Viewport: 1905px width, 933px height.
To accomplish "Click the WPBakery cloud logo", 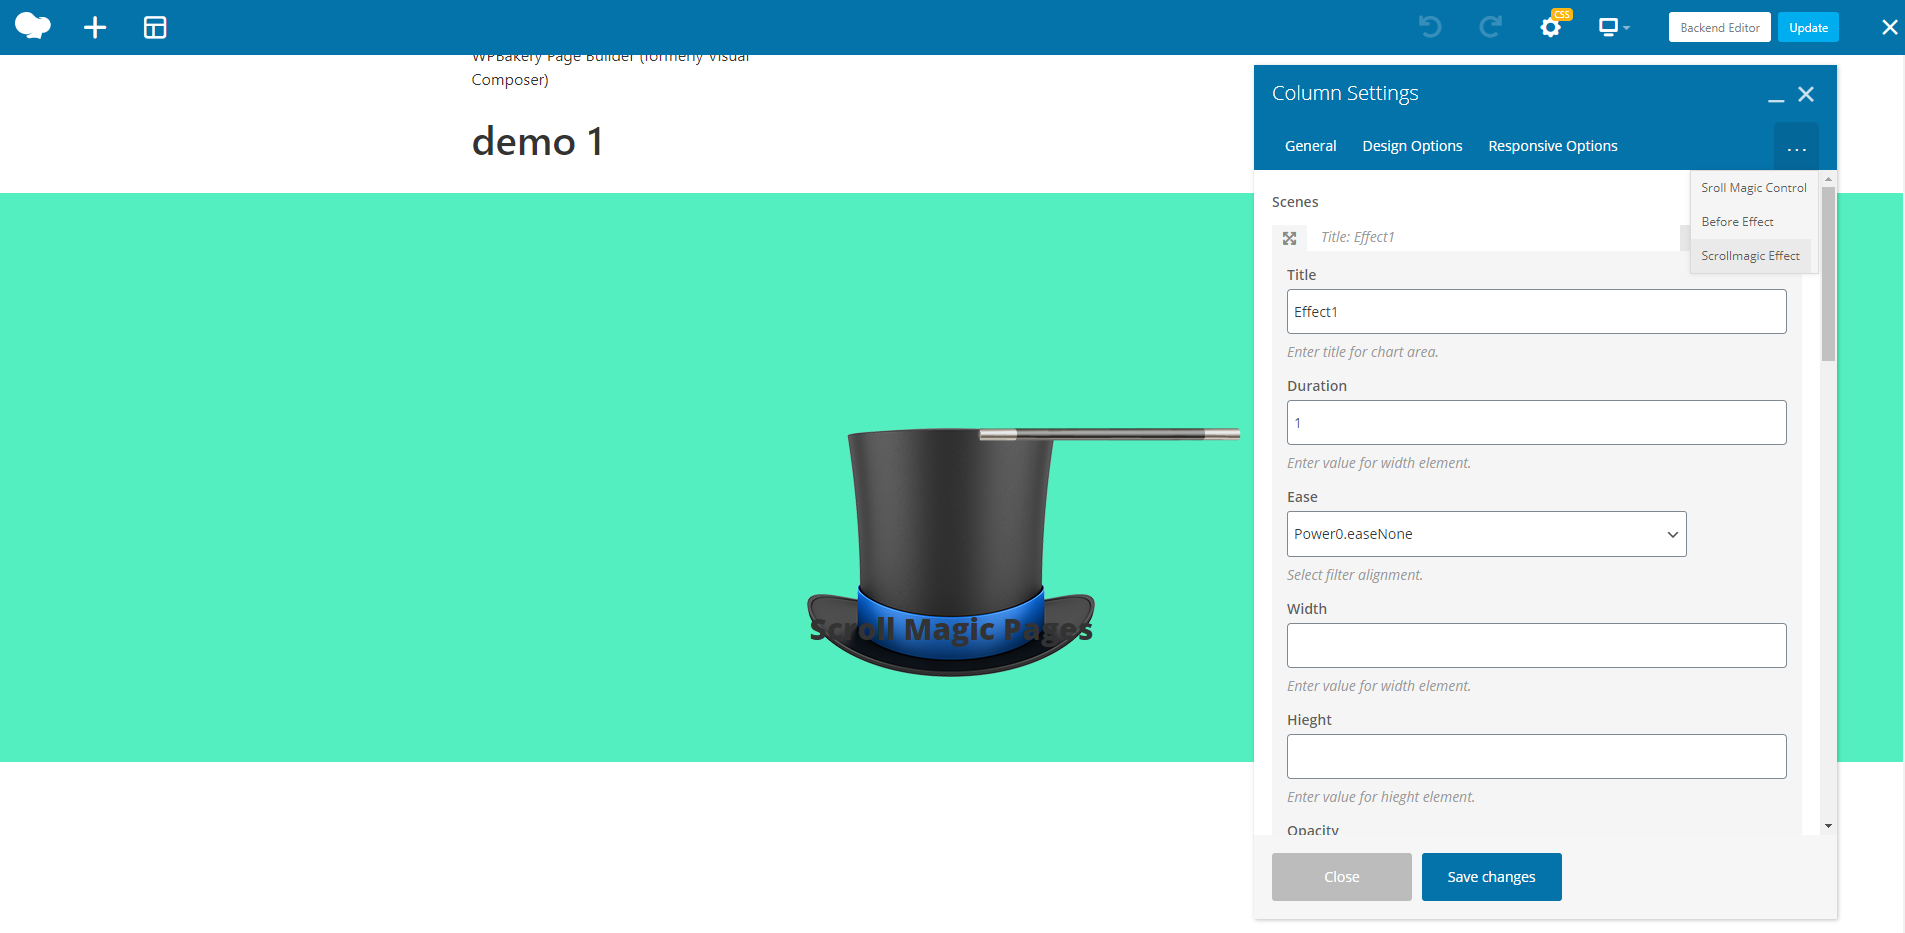I will coord(33,27).
